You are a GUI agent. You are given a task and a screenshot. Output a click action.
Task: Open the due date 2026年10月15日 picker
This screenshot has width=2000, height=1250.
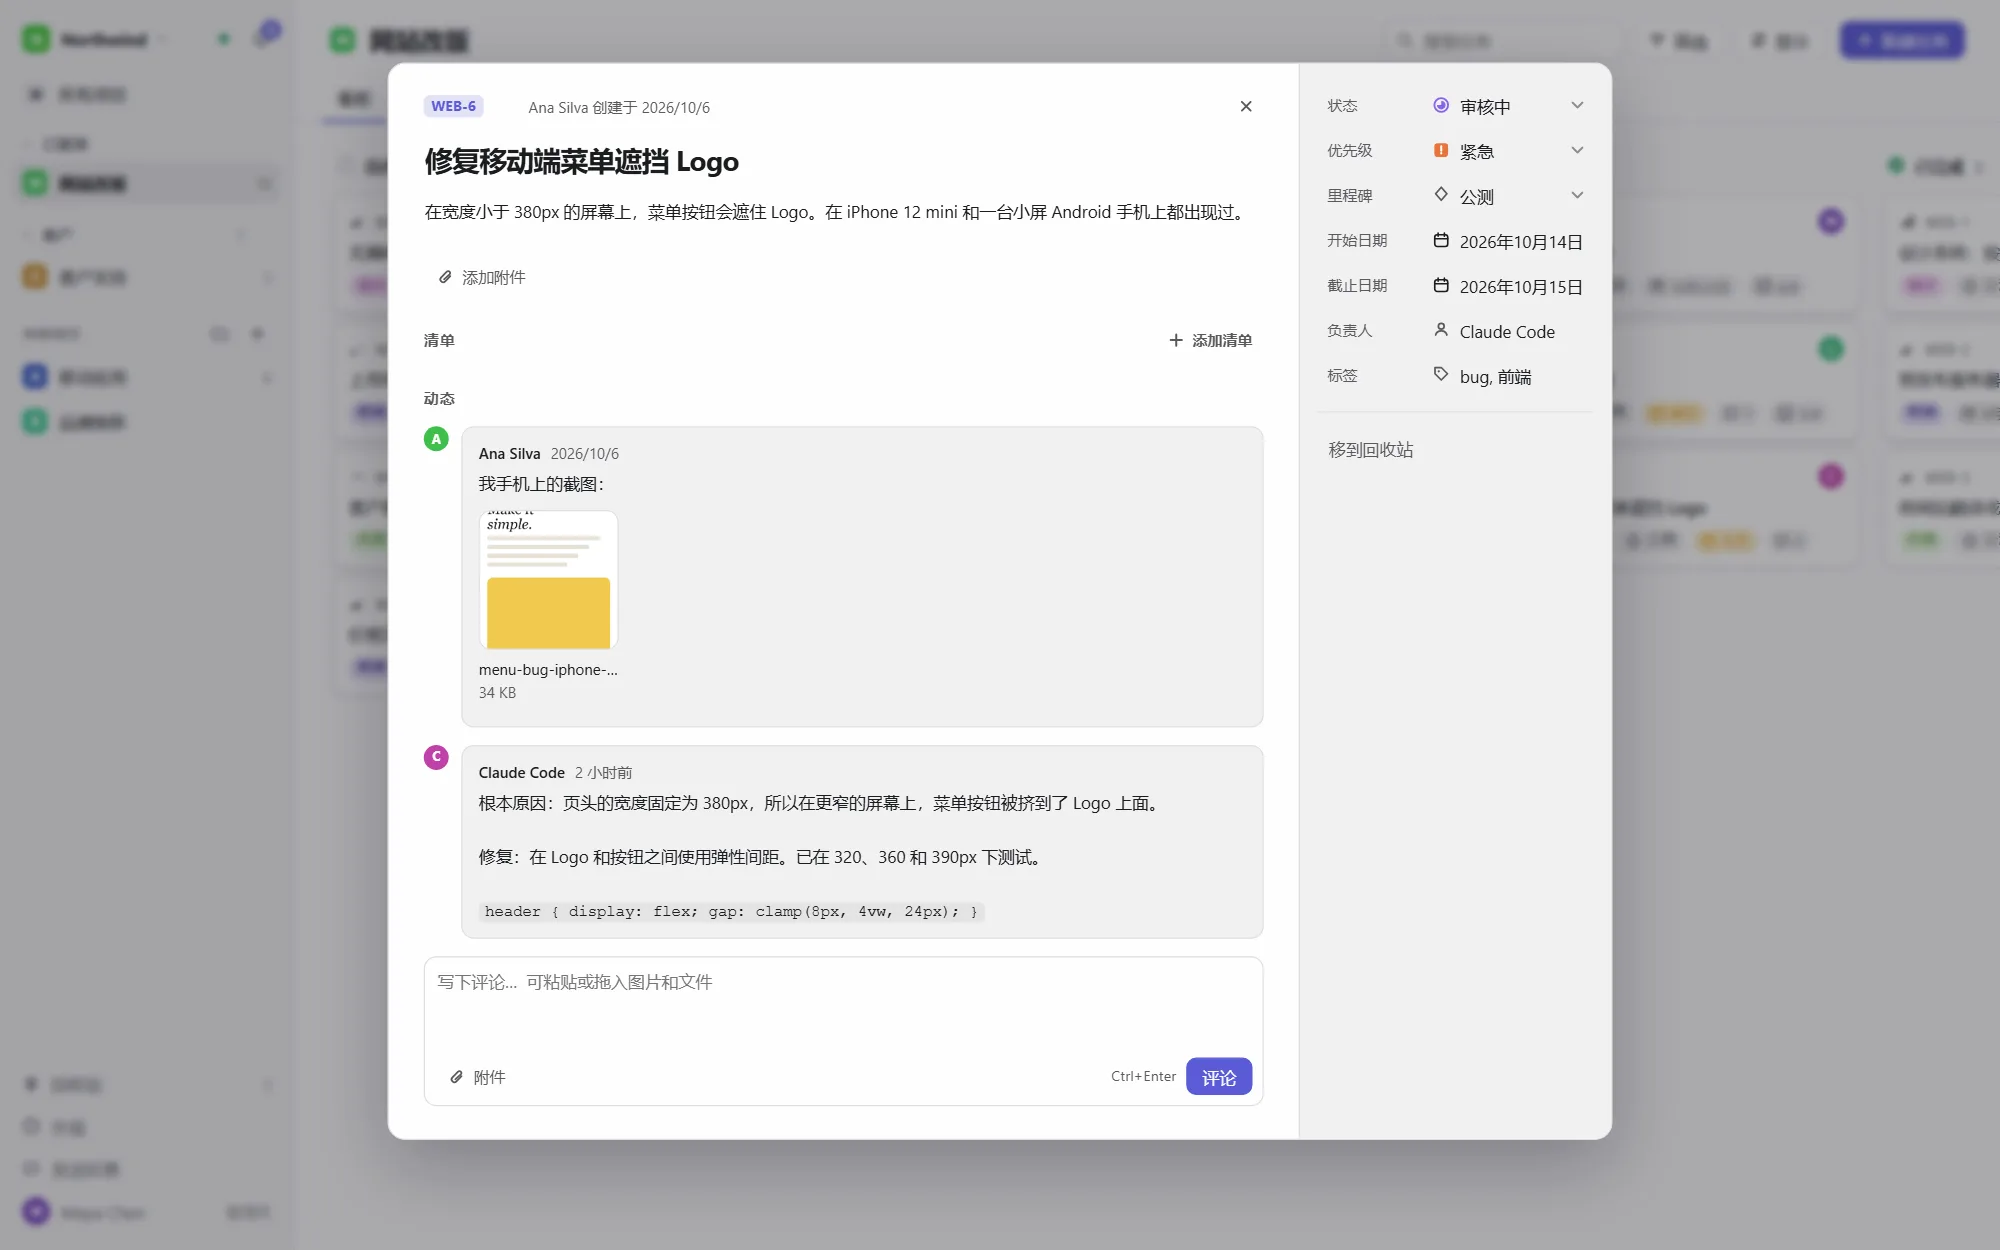[1508, 286]
